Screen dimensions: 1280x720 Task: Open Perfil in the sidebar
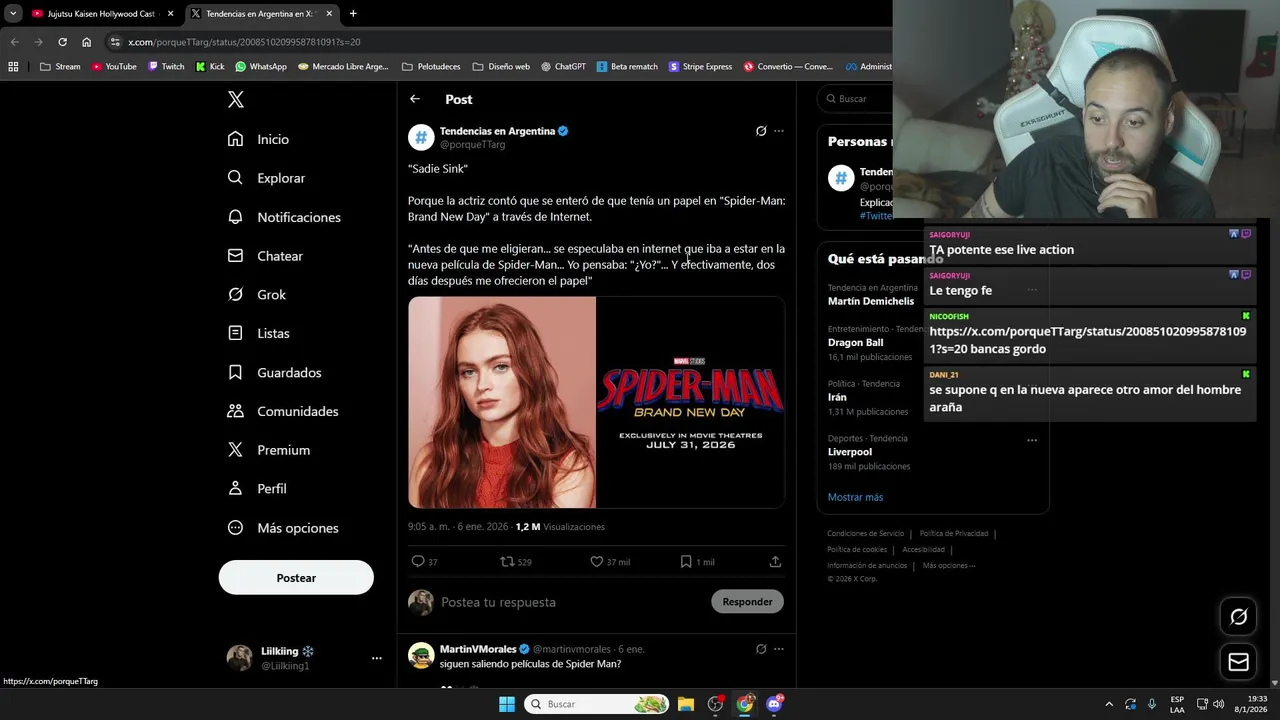coord(257,489)
